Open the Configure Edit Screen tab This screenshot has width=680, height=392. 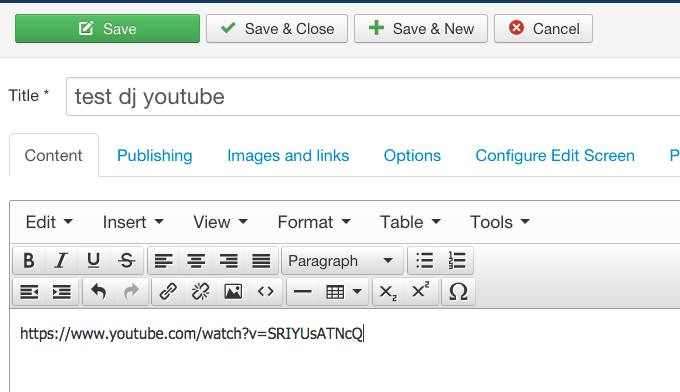point(555,155)
